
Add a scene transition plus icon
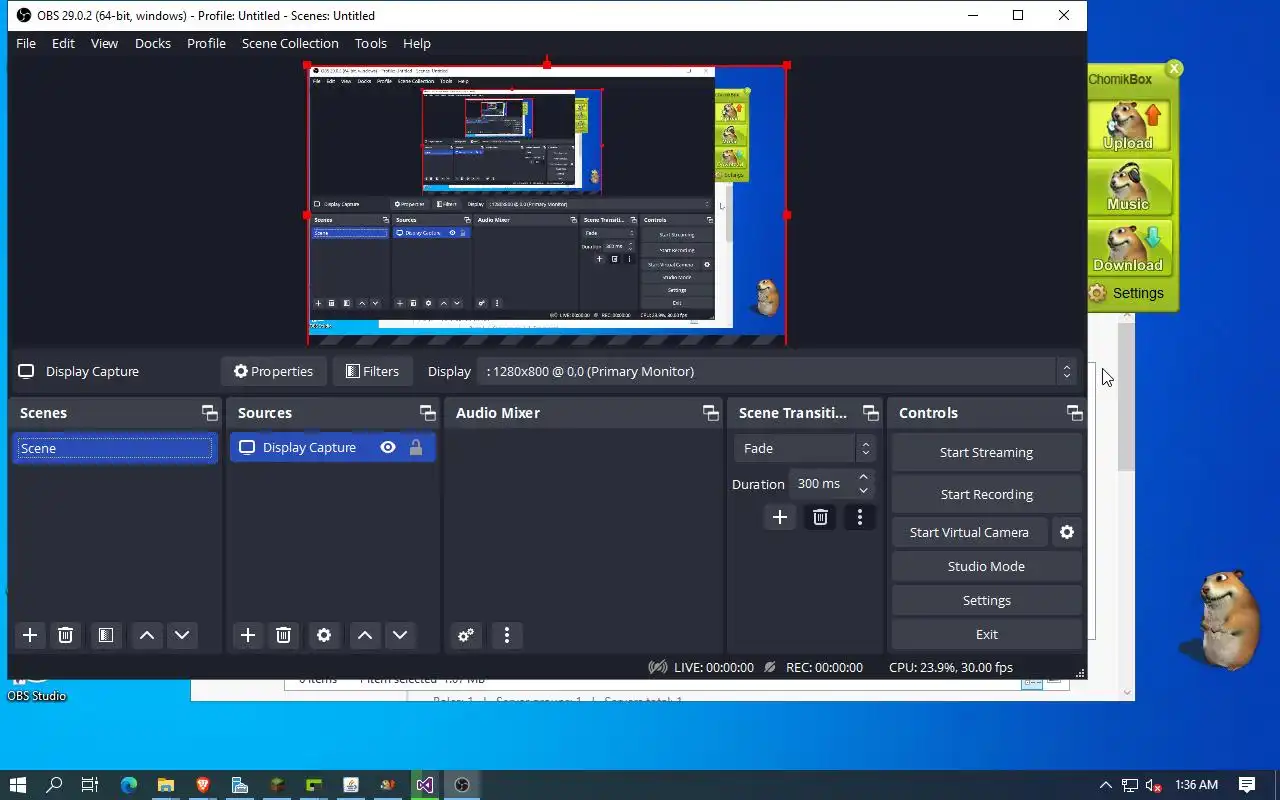pos(780,517)
